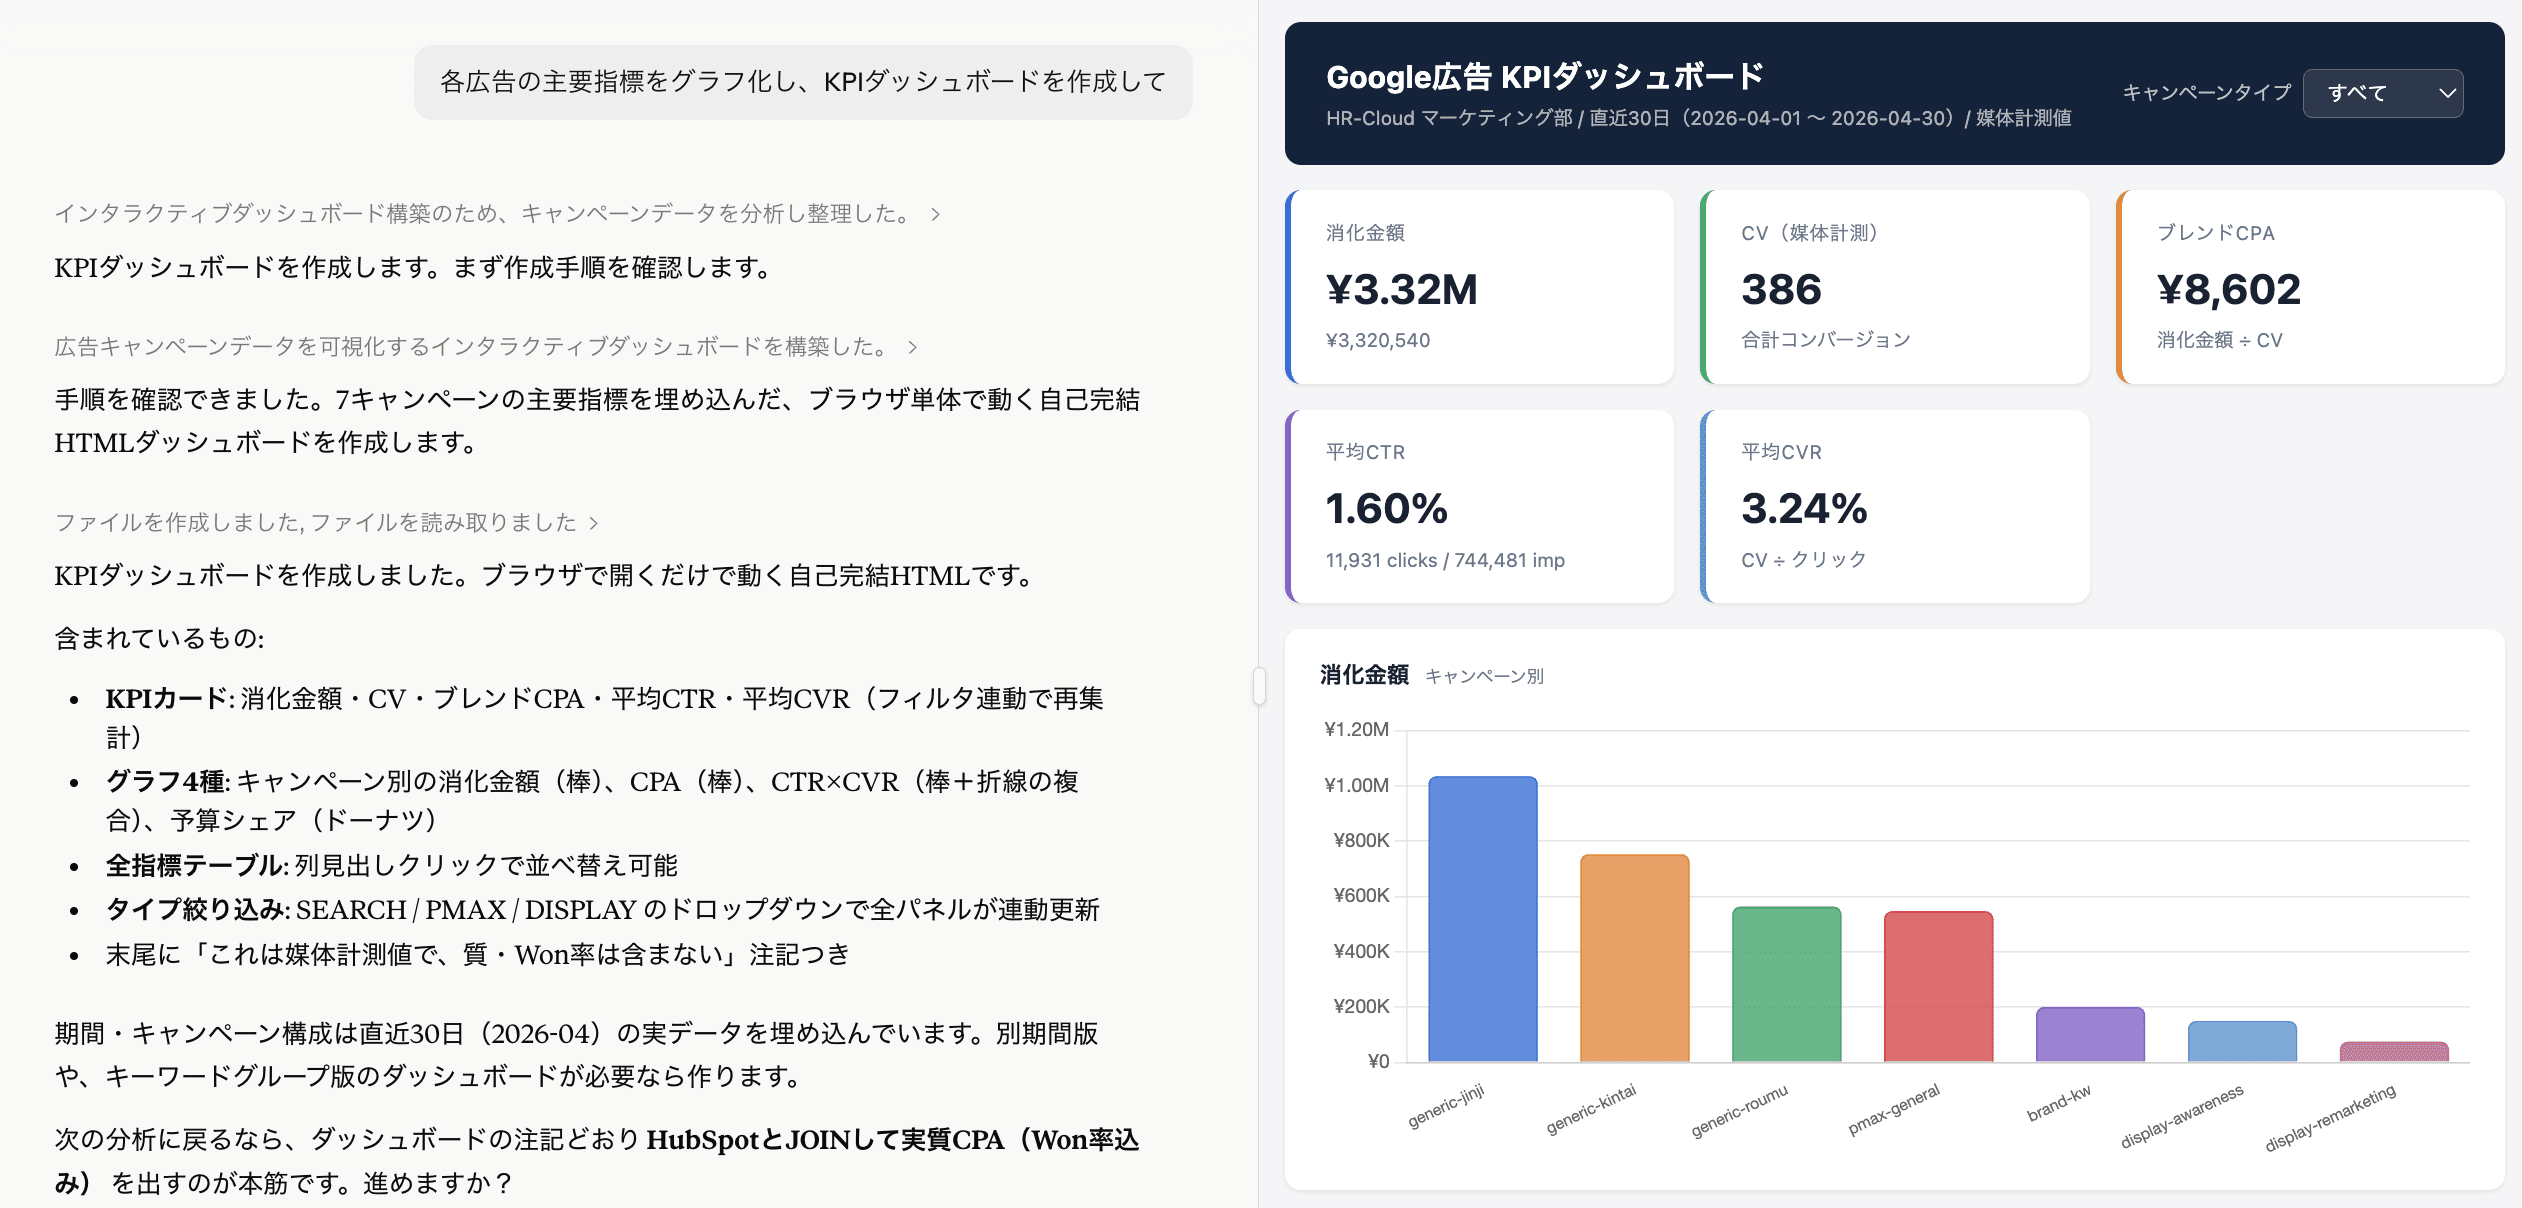The image size is (2522, 1208).
Task: Click the pmax-general x-axis label
Action: point(1894,1109)
